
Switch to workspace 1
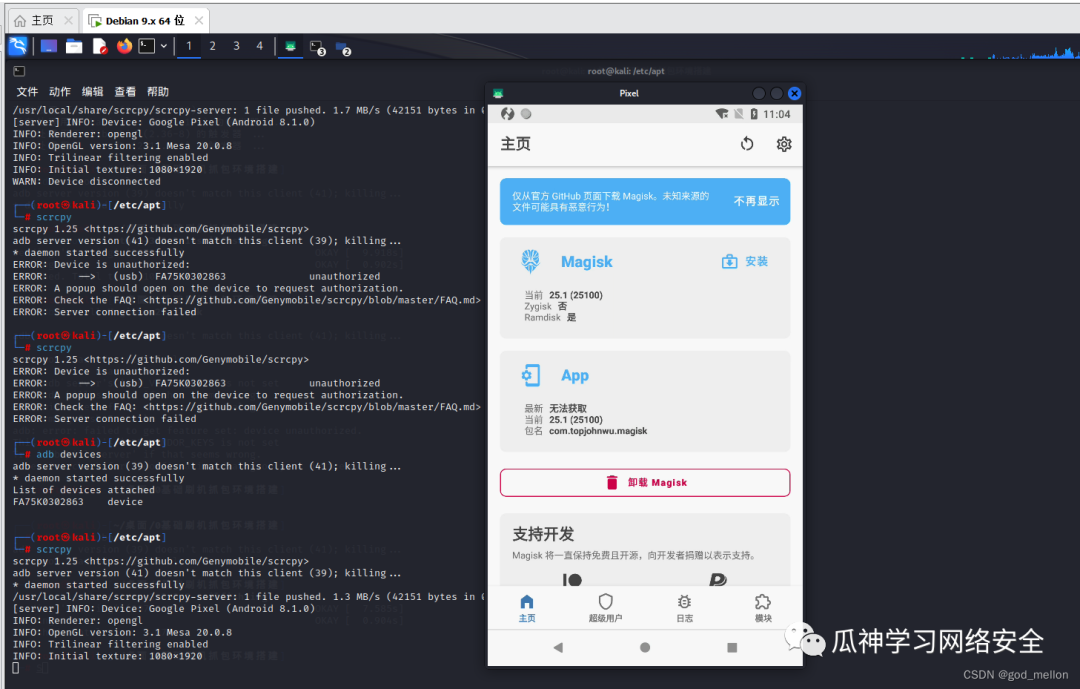189,46
